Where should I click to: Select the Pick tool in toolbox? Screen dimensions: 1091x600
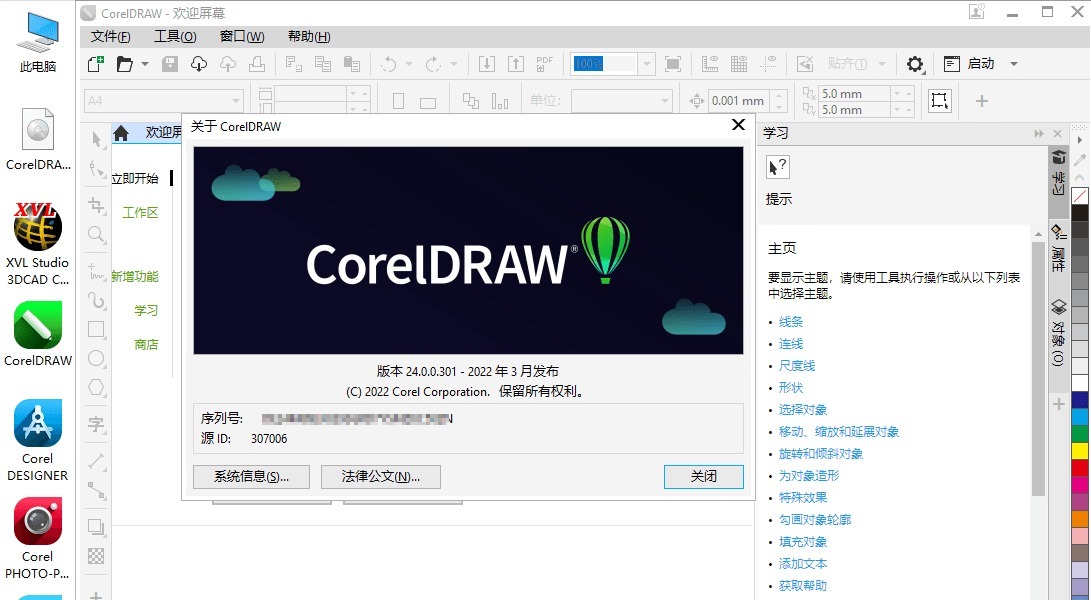tap(97, 139)
